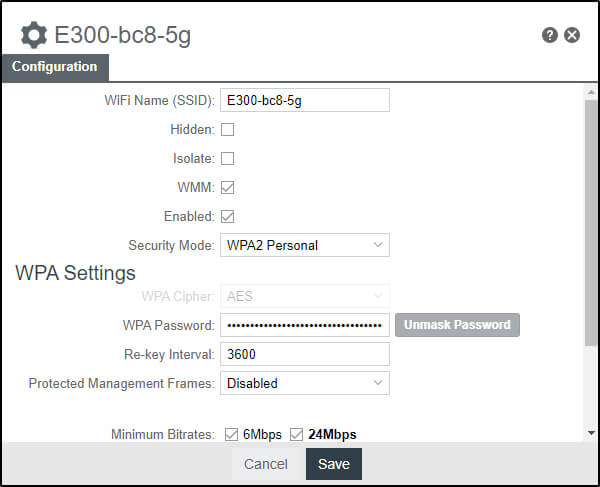The image size is (600, 487).
Task: Open the help question mark icon
Action: click(x=550, y=35)
